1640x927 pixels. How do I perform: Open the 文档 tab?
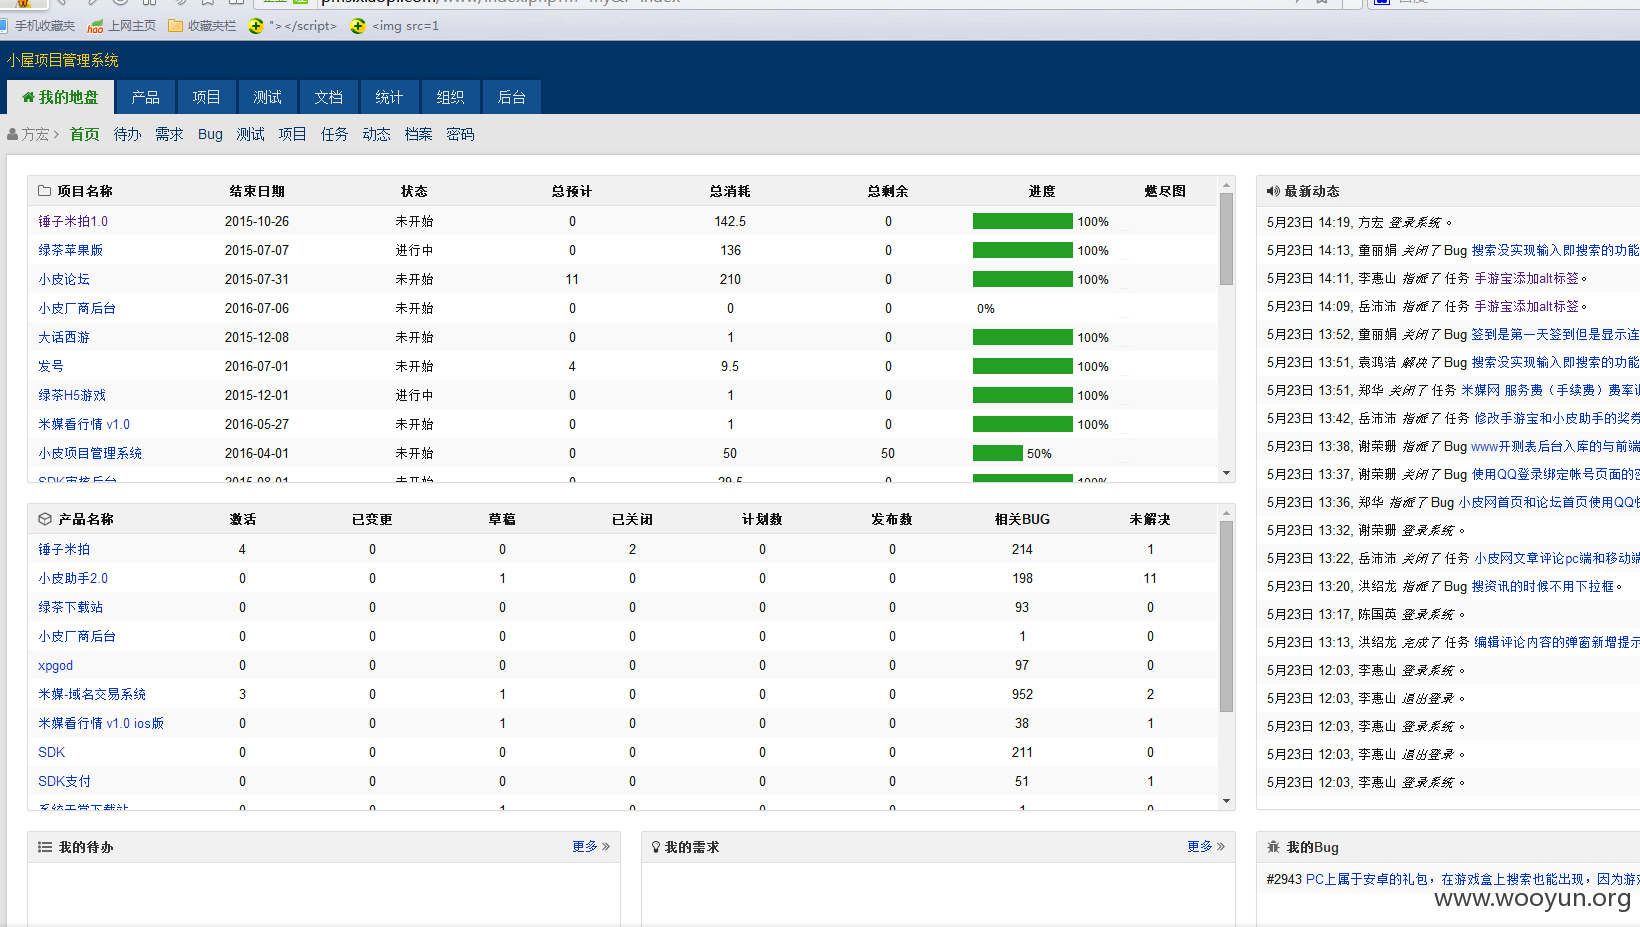coord(328,97)
